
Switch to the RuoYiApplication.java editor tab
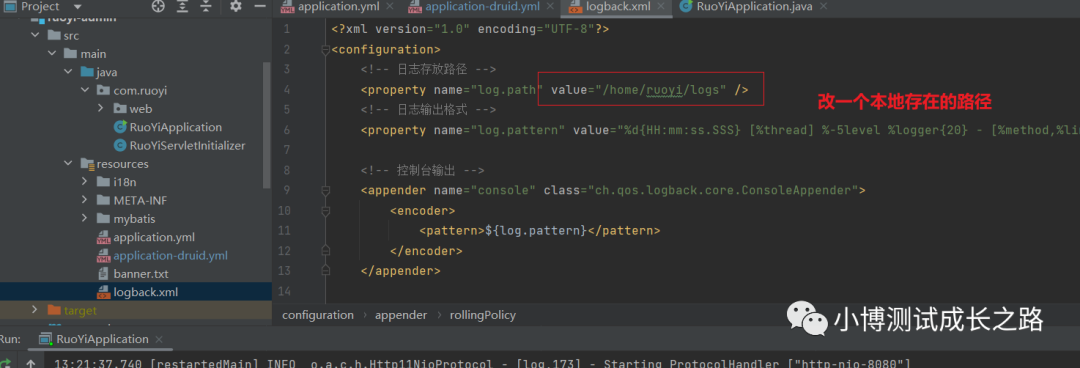(x=754, y=7)
